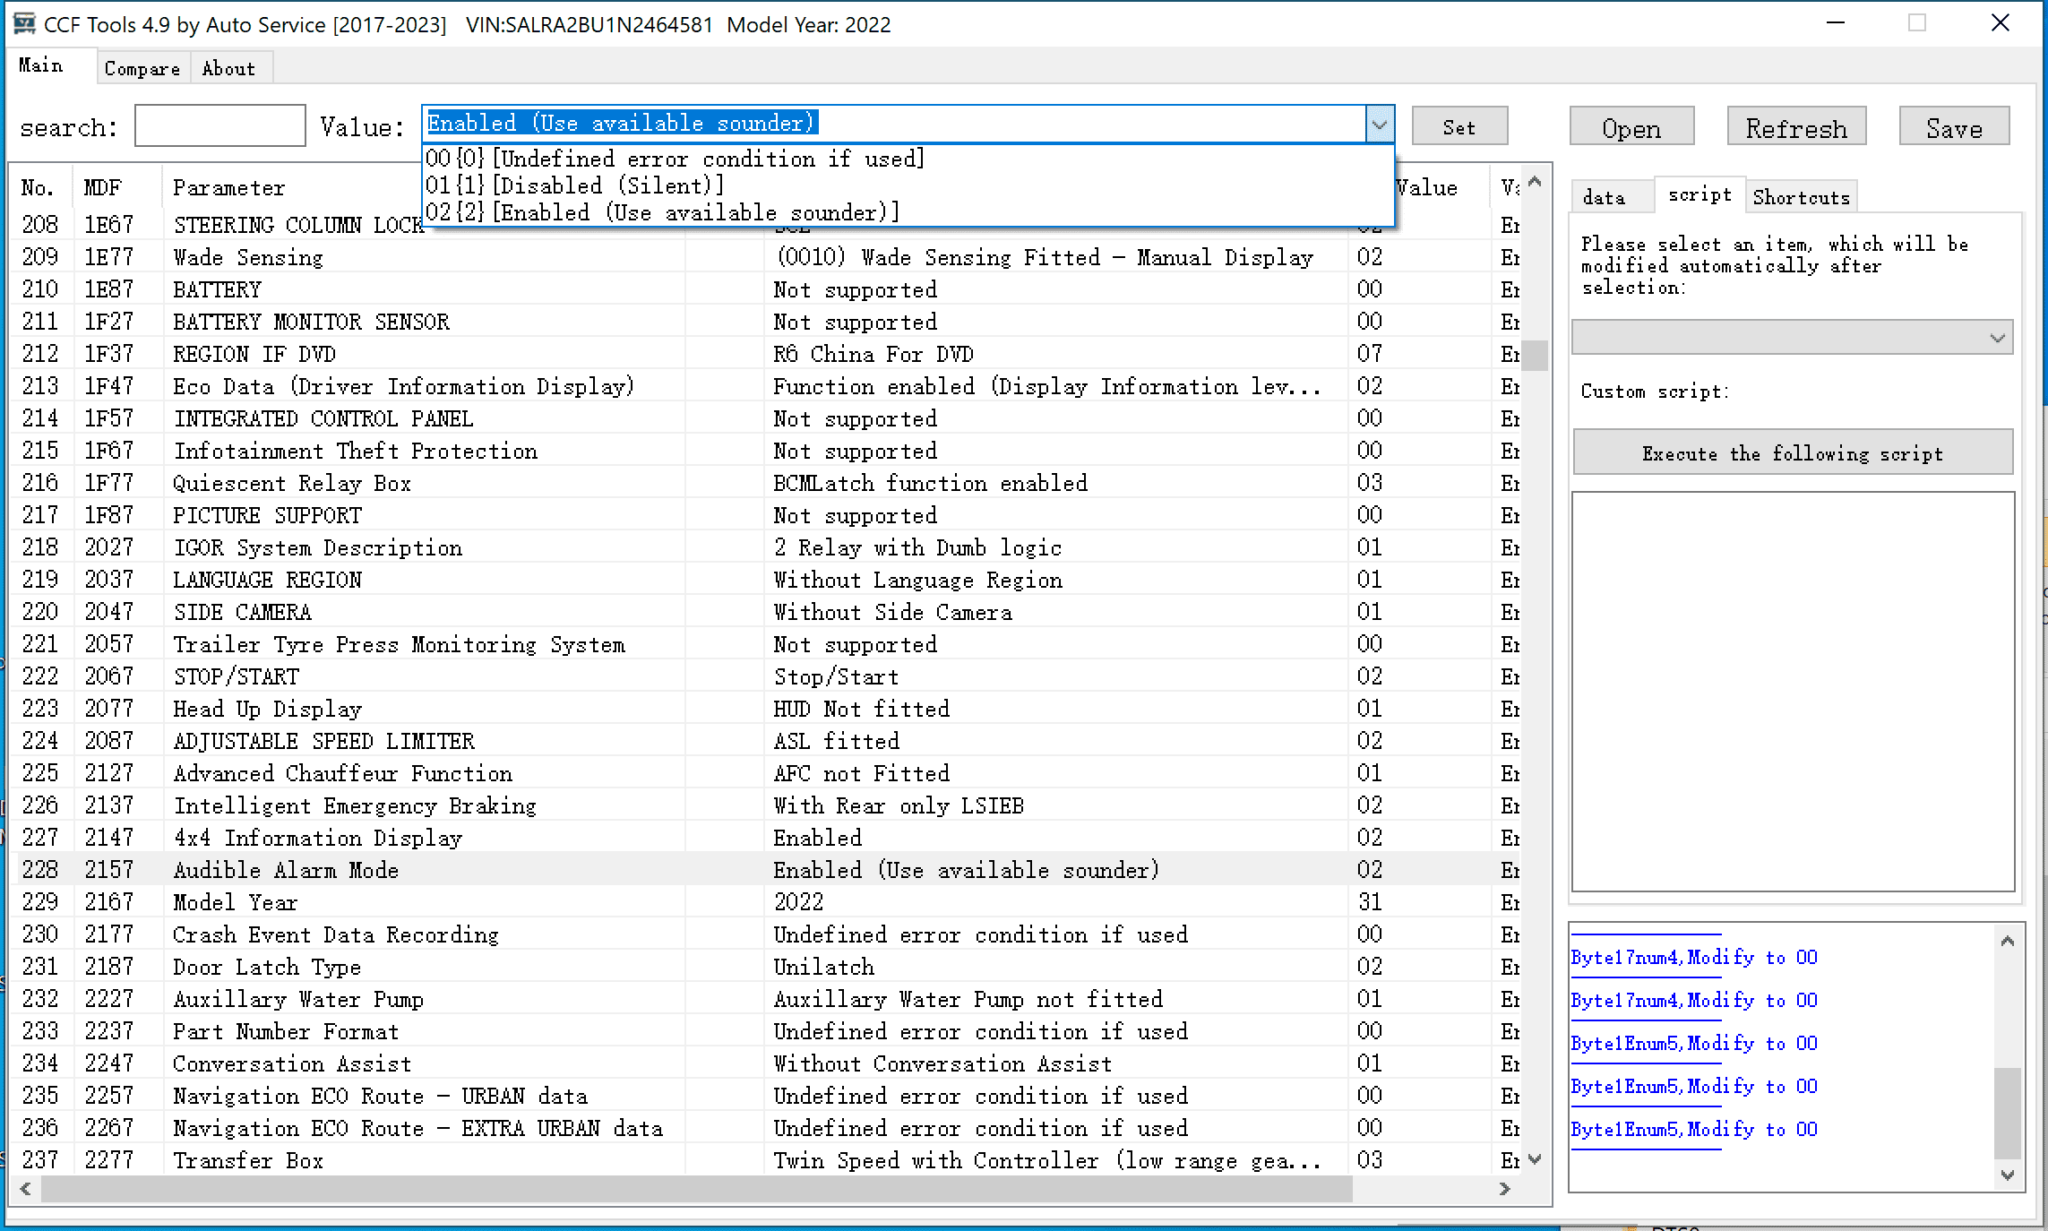
Task: Choose Undefined error condition option
Action: (675, 158)
